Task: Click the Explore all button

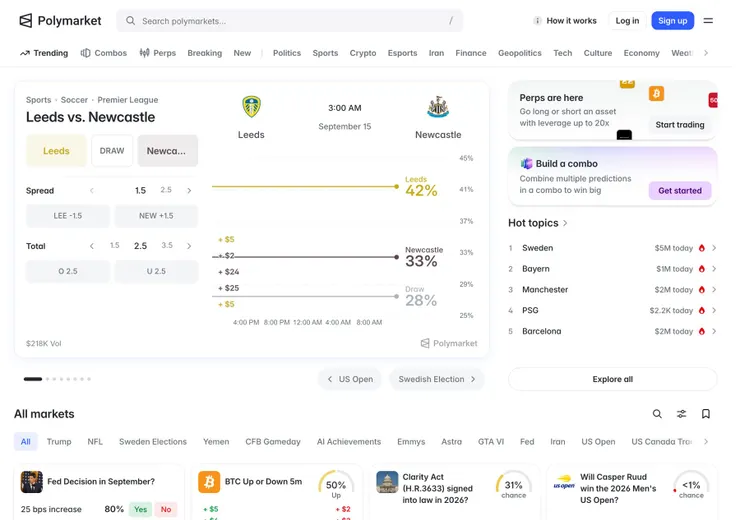Action: point(613,379)
